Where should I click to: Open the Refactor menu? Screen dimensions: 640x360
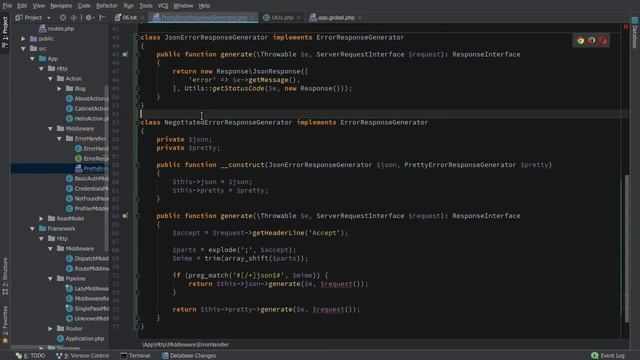click(107, 6)
